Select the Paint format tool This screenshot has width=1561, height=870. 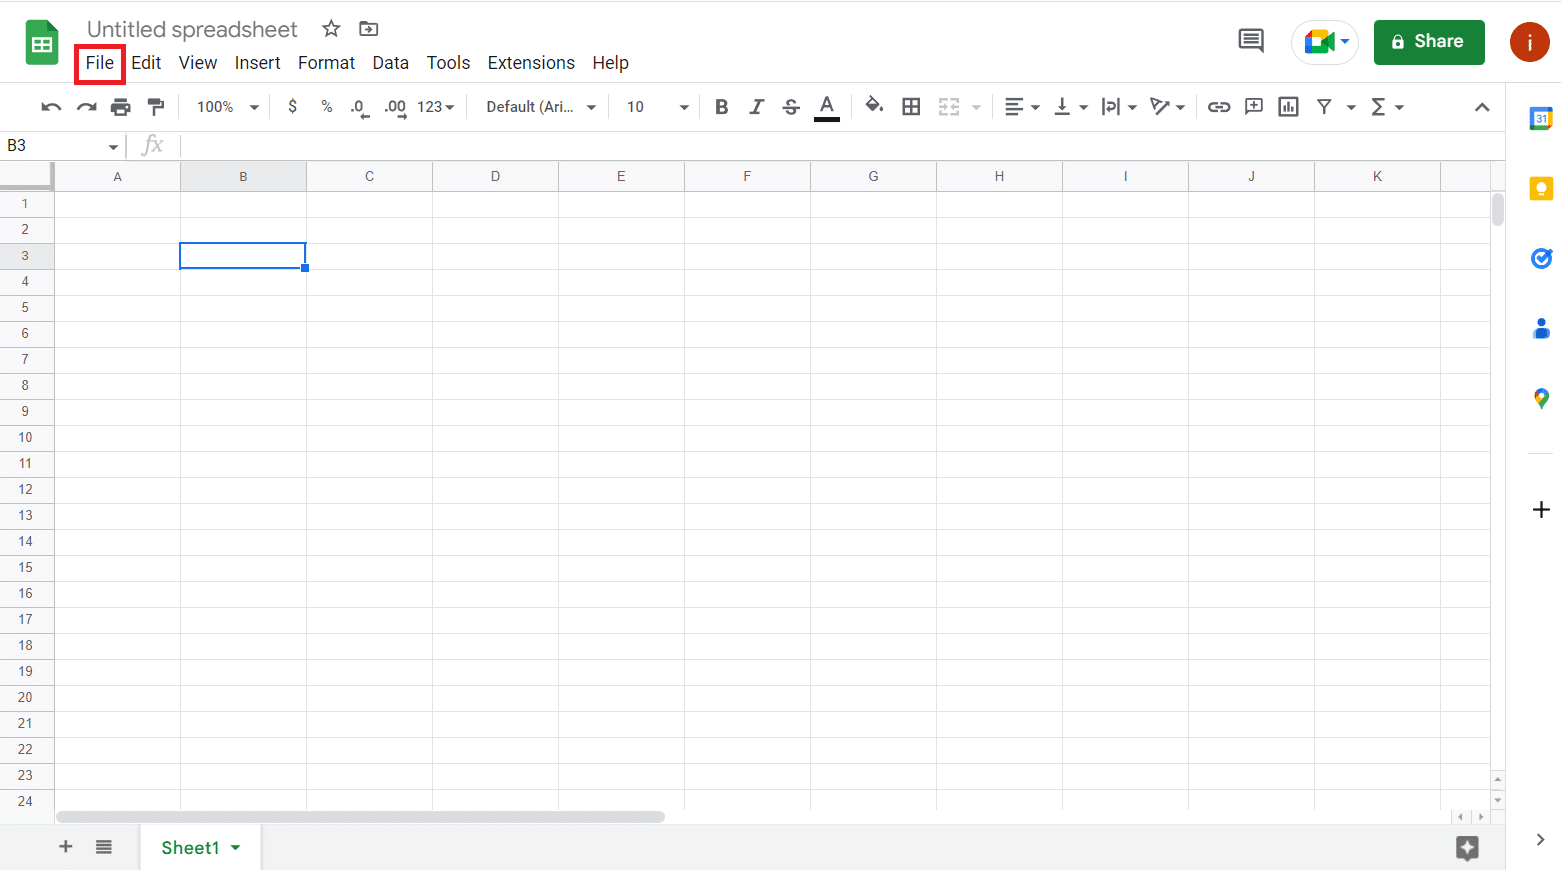coord(156,107)
